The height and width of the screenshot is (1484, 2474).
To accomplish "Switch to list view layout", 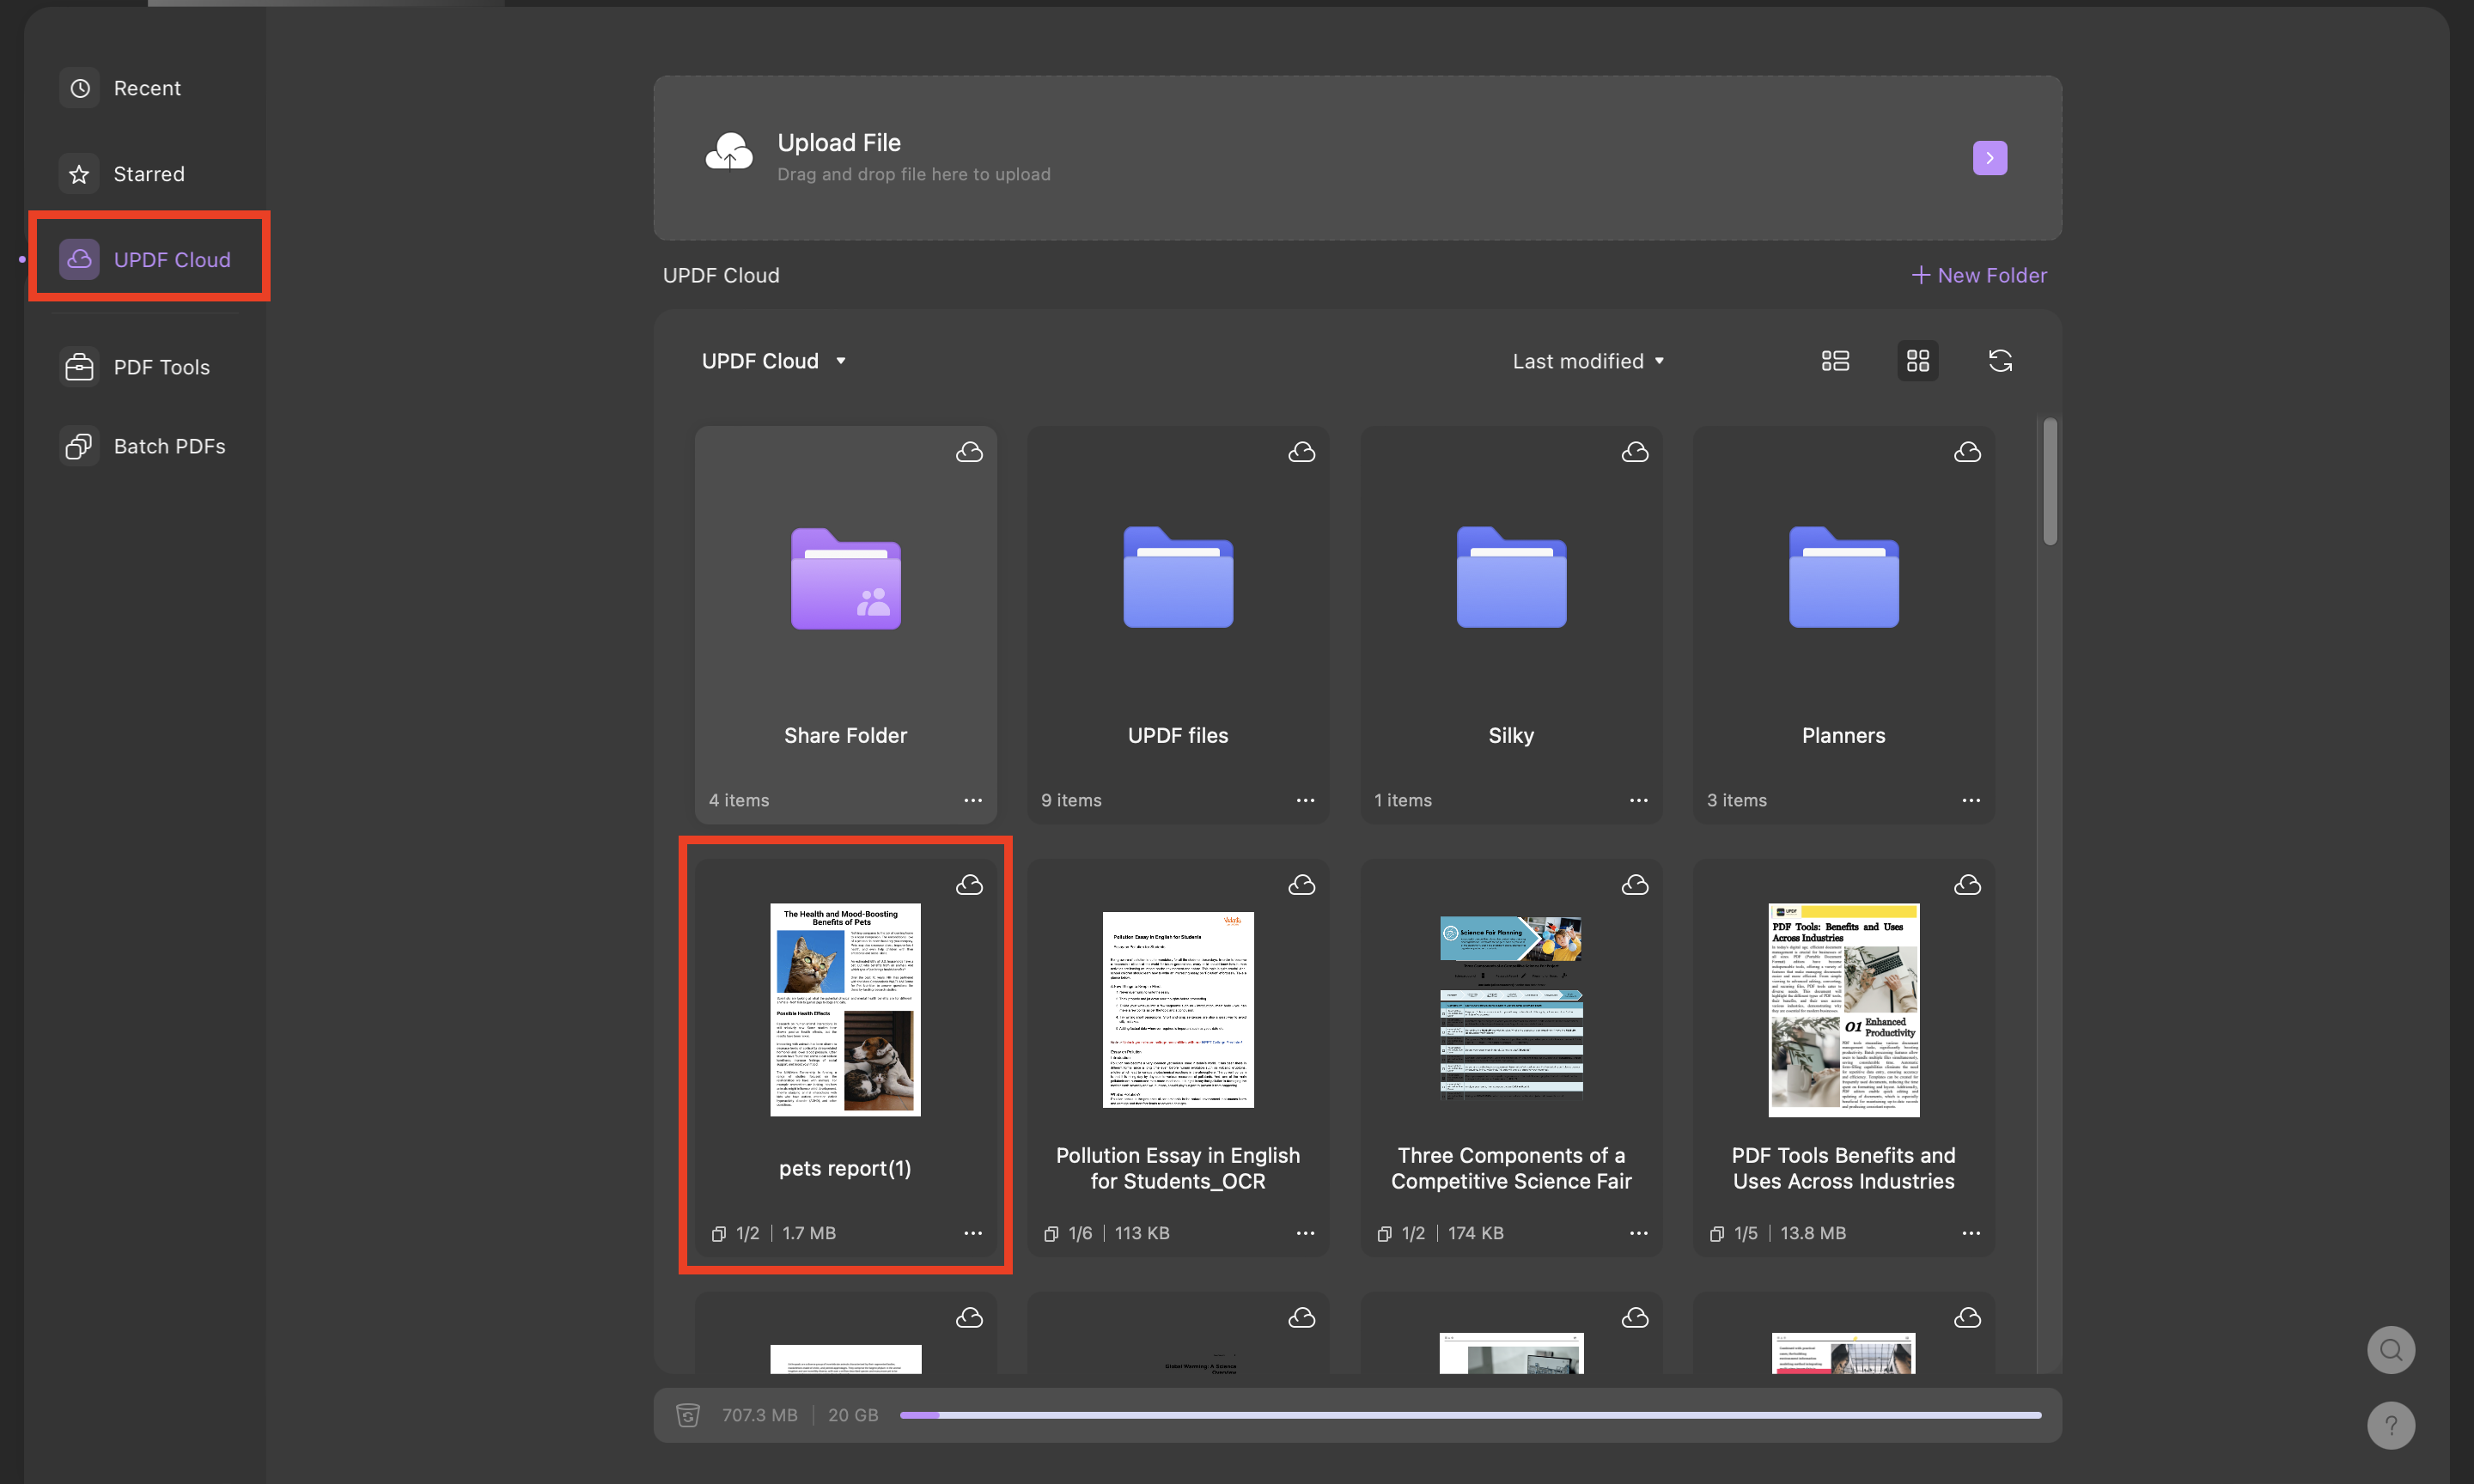I will coord(1836,360).
